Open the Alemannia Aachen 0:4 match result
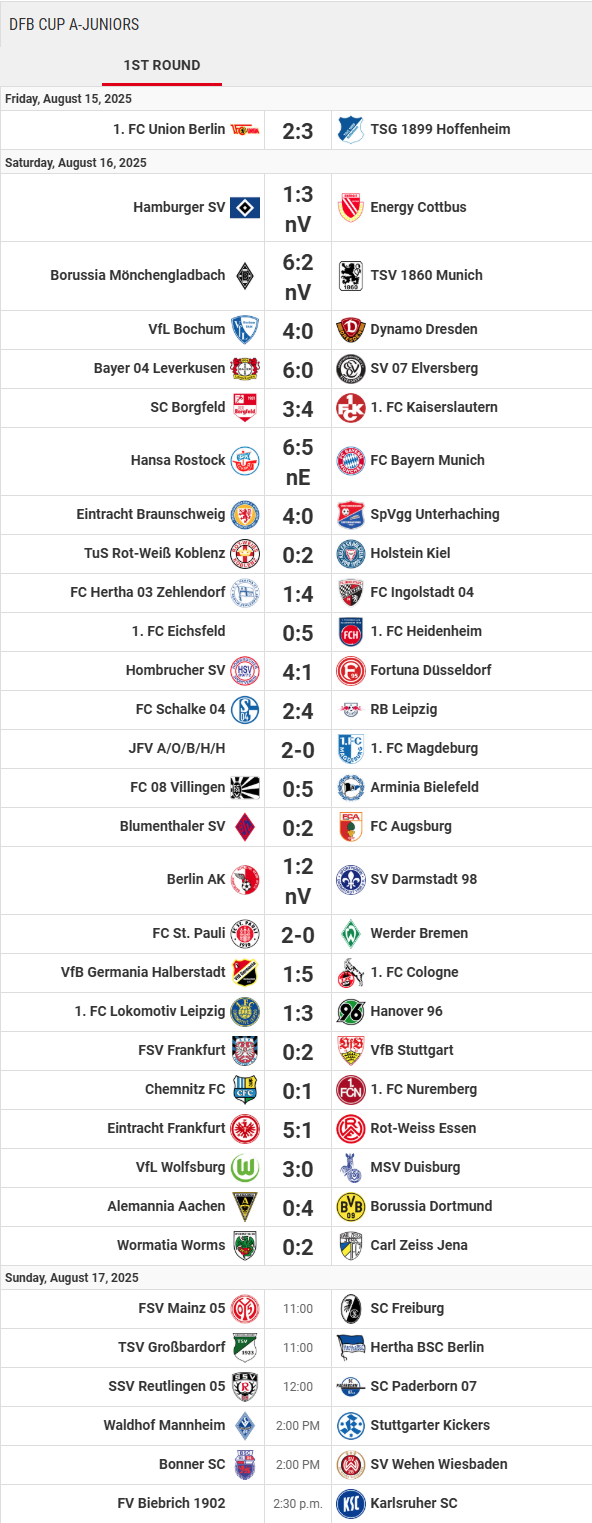Screen dimensions: 592x1523 coord(298,1207)
